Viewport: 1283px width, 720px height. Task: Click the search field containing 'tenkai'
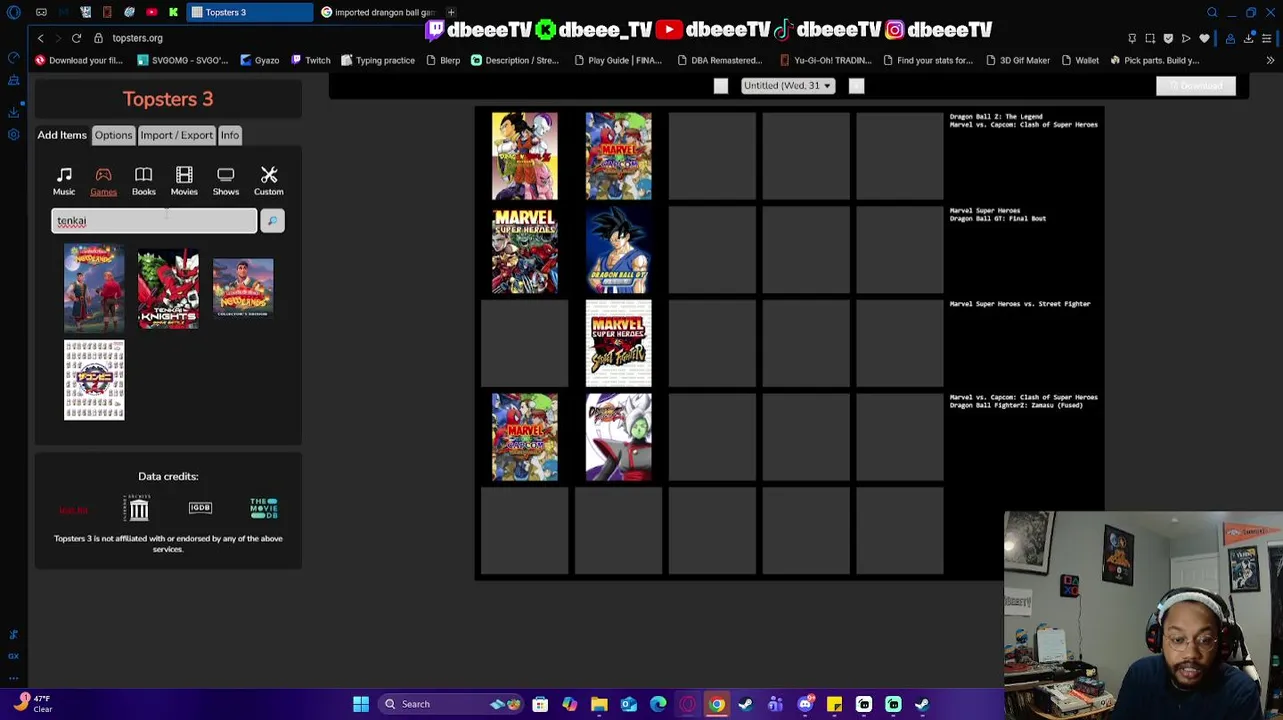[x=154, y=221]
